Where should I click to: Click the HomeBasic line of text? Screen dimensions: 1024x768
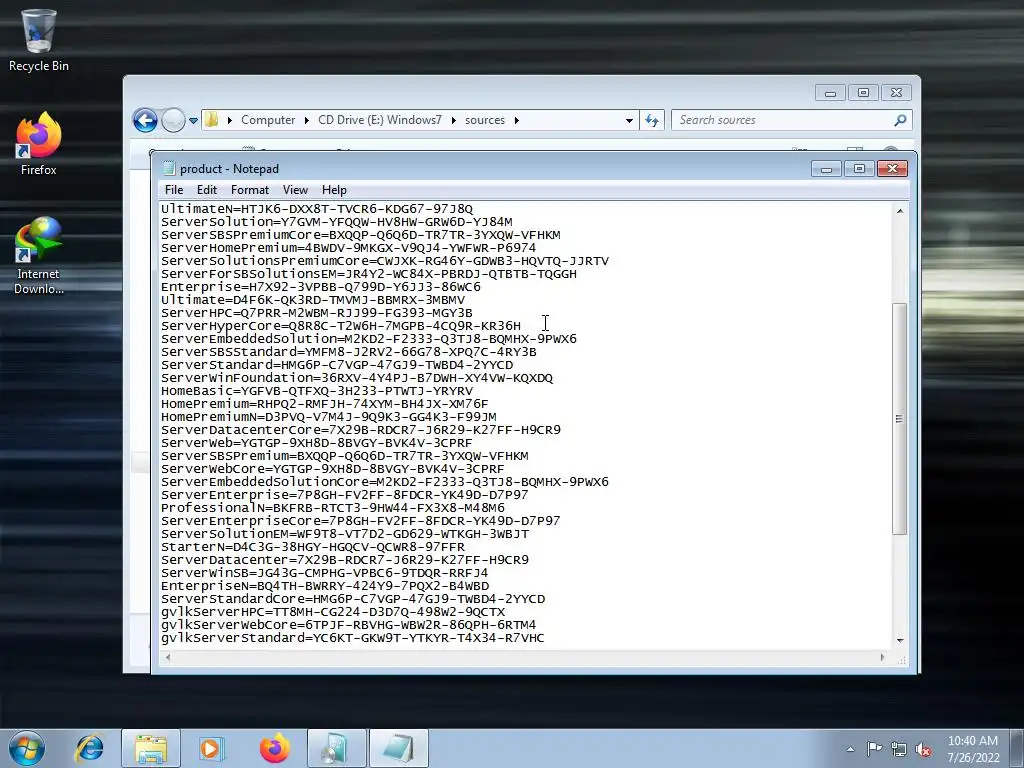click(x=317, y=391)
